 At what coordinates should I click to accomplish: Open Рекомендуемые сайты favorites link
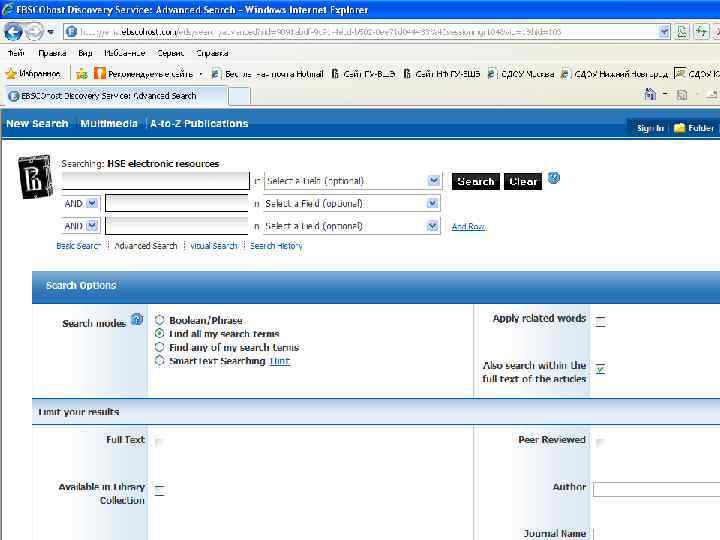tap(148, 73)
